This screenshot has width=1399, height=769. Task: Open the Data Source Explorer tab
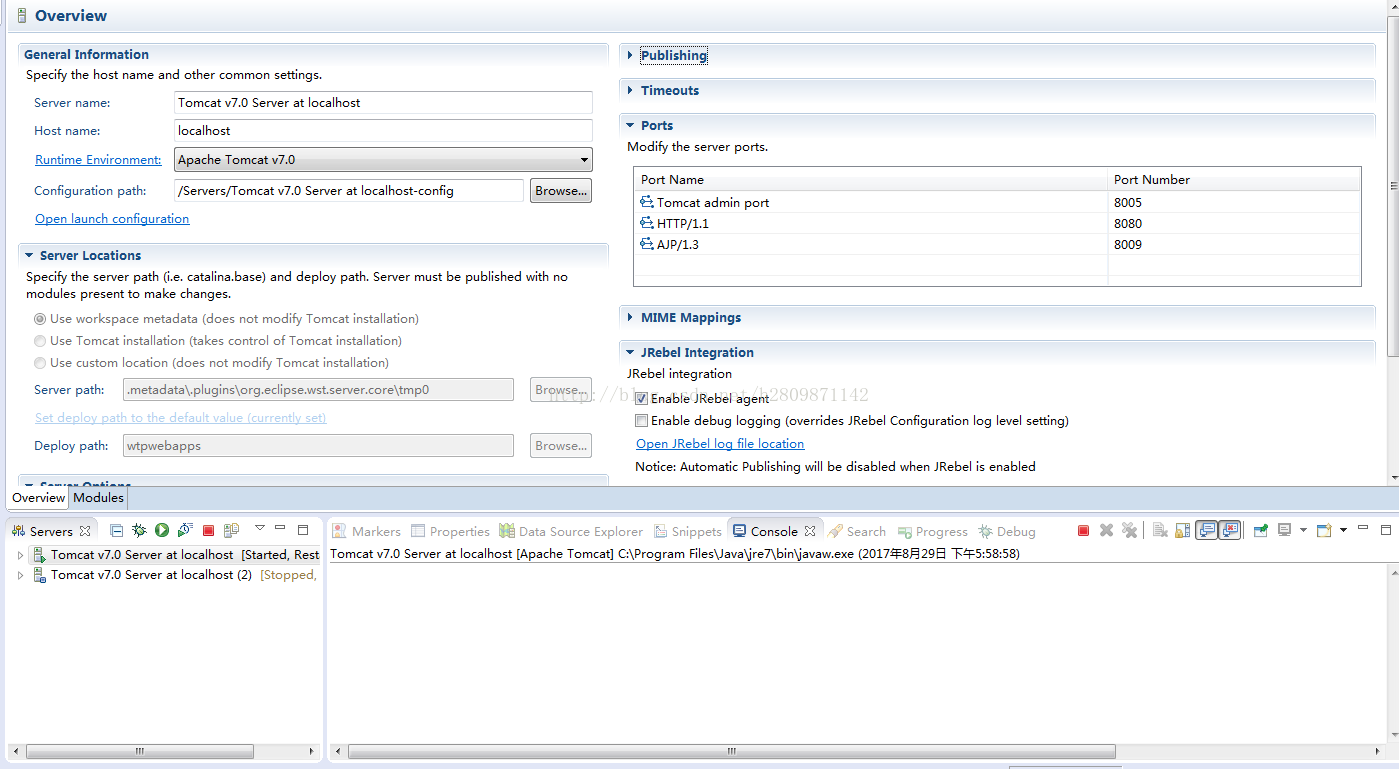click(x=572, y=531)
